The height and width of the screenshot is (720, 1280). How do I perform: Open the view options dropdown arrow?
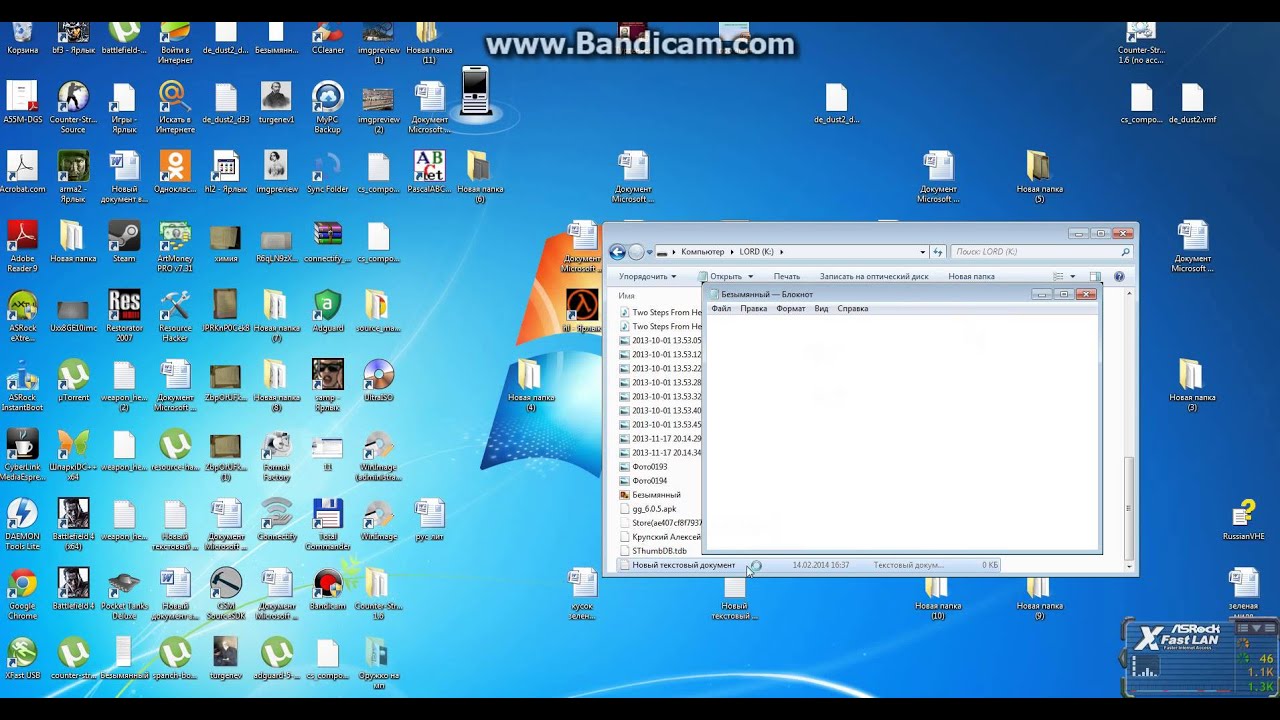1073,277
